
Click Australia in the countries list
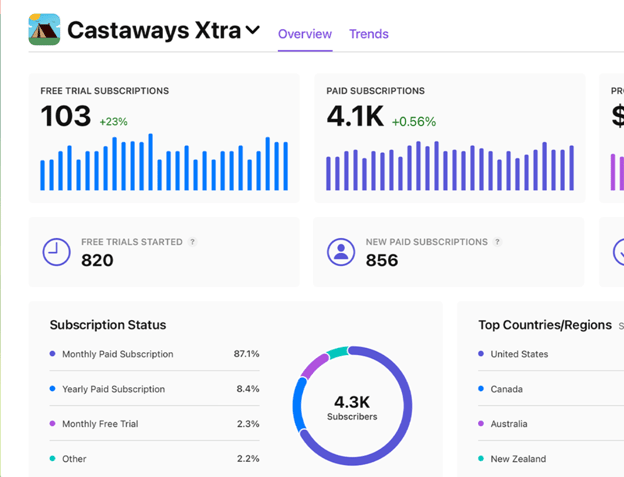(x=508, y=424)
